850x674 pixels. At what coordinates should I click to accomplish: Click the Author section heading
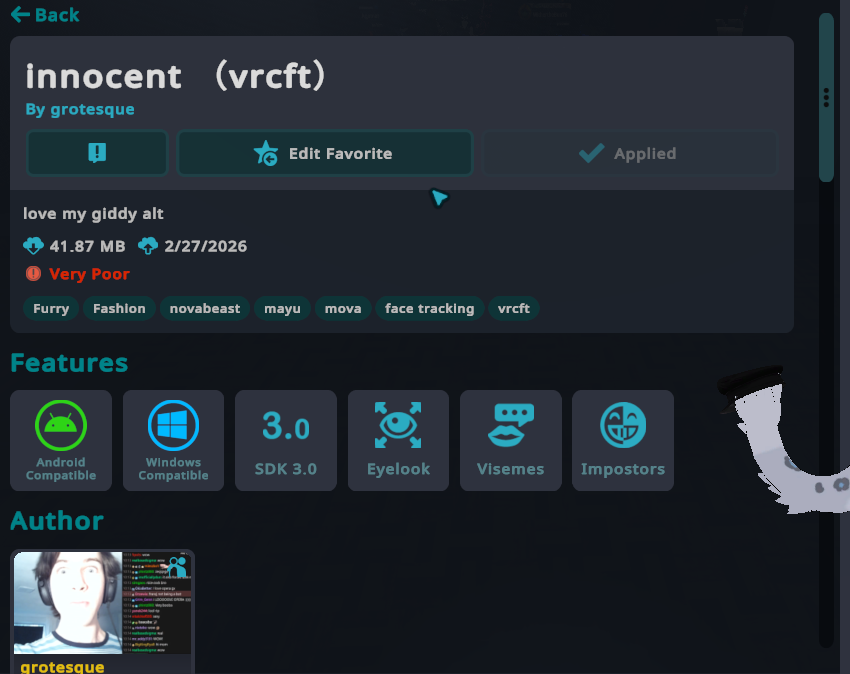57,521
